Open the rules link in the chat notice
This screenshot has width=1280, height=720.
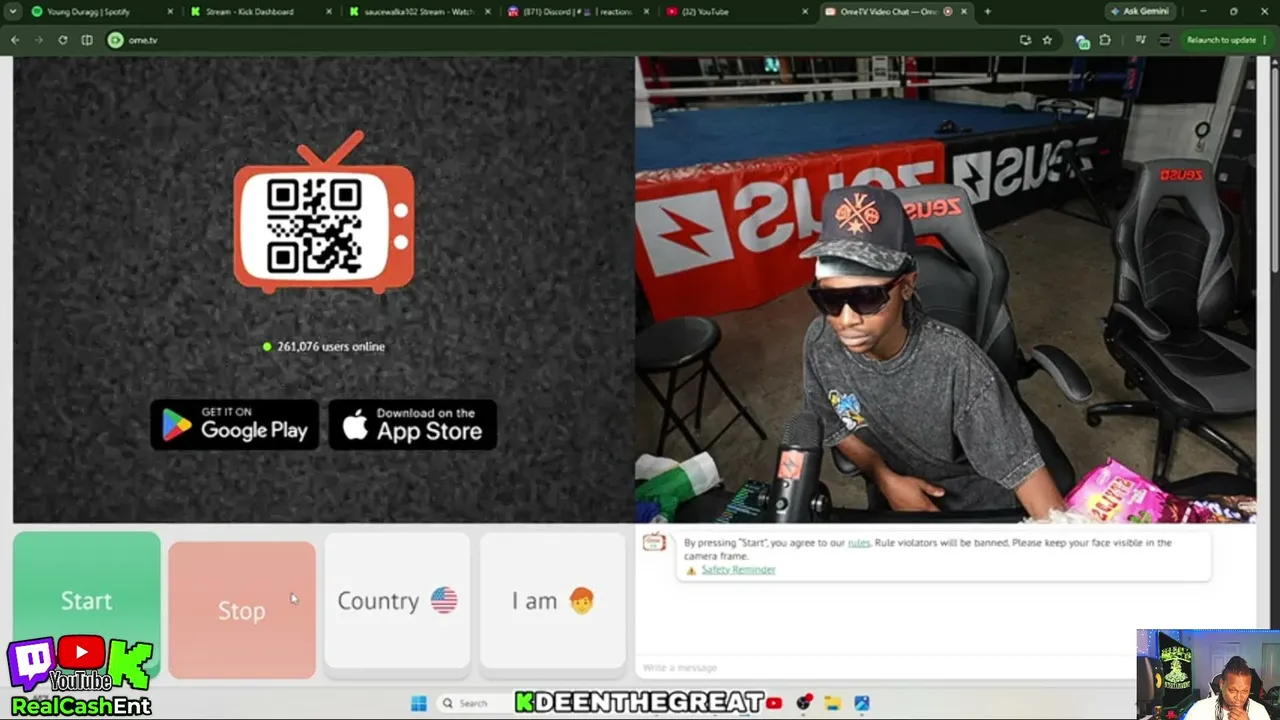pos(859,543)
